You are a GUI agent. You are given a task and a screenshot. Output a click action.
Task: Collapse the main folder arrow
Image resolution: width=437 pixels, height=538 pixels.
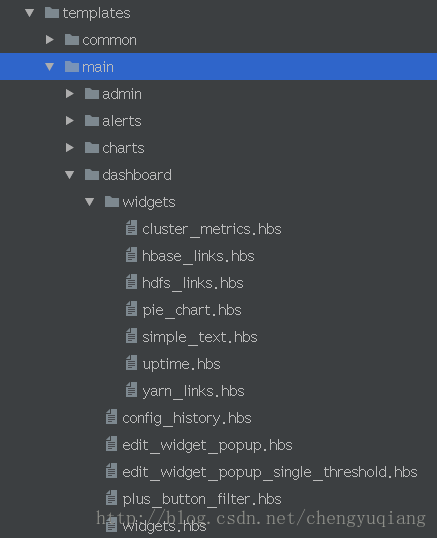tap(50, 67)
